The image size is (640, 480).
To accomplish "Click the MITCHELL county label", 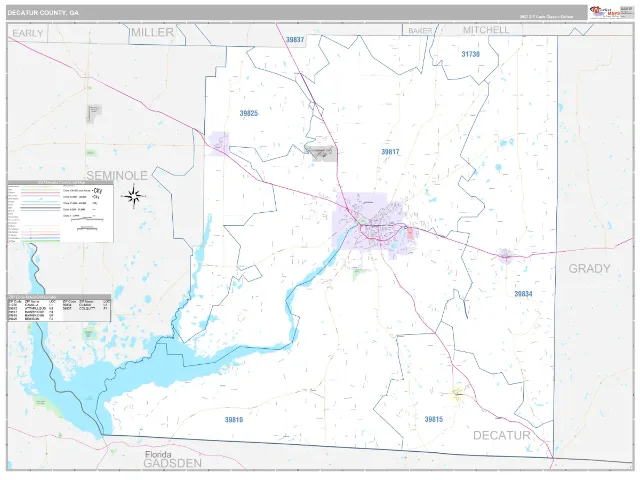I will pos(486,30).
